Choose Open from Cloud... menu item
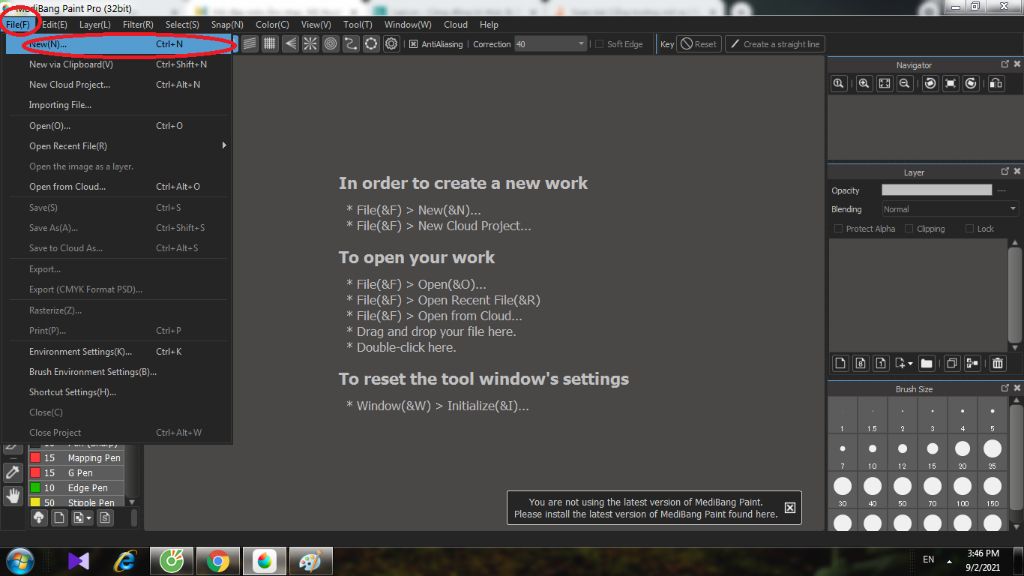The image size is (1024, 576). 119,186
